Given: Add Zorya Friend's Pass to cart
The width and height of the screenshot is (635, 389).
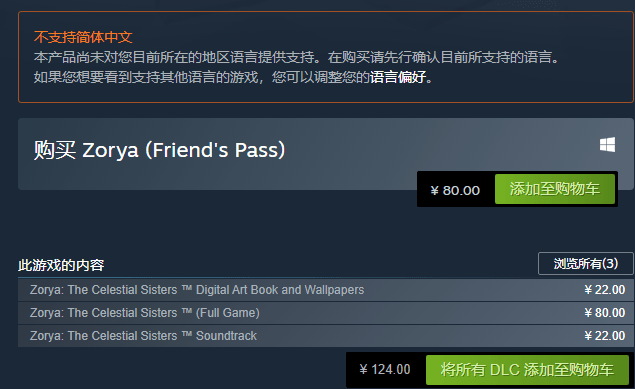Looking at the screenshot, I should [x=555, y=189].
